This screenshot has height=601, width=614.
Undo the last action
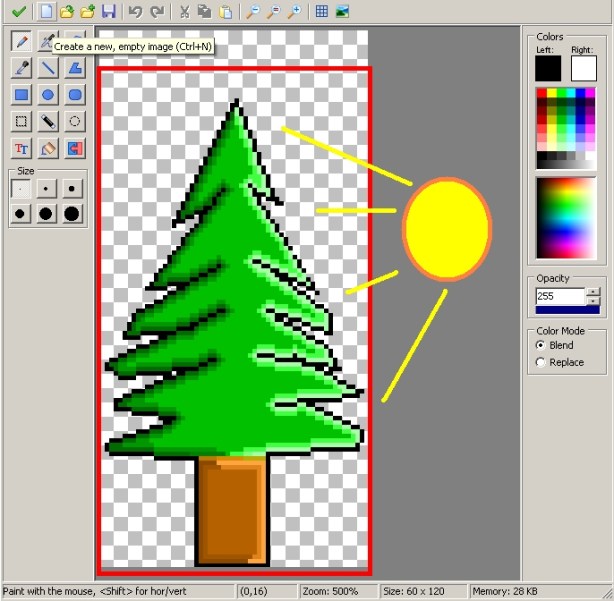[x=135, y=12]
